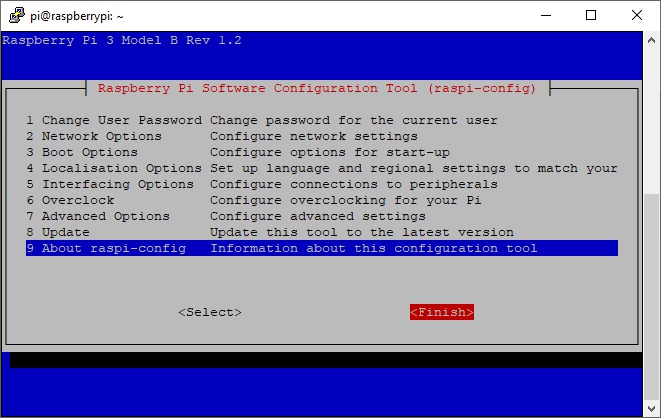
Task: Choose Boot Options in the list
Action: pyautogui.click(x=90, y=152)
